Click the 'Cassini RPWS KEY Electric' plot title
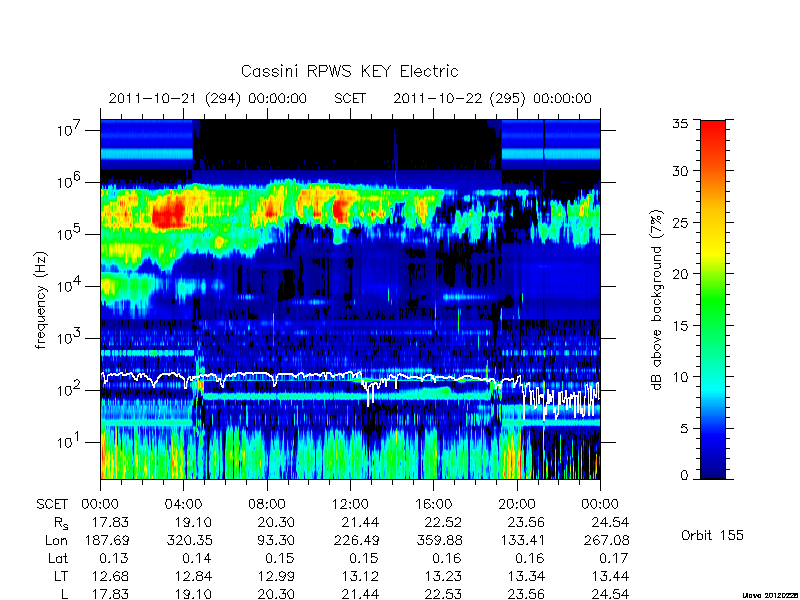800x600 pixels. (x=349, y=71)
